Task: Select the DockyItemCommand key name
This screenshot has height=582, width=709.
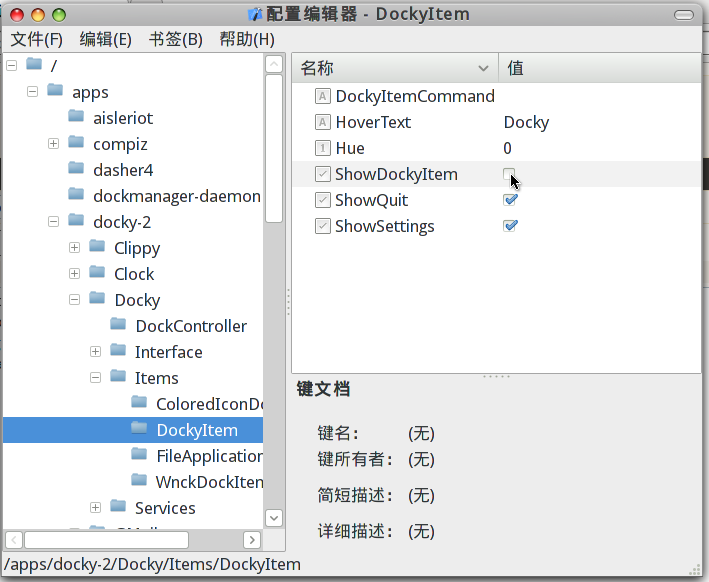Action: tap(415, 96)
